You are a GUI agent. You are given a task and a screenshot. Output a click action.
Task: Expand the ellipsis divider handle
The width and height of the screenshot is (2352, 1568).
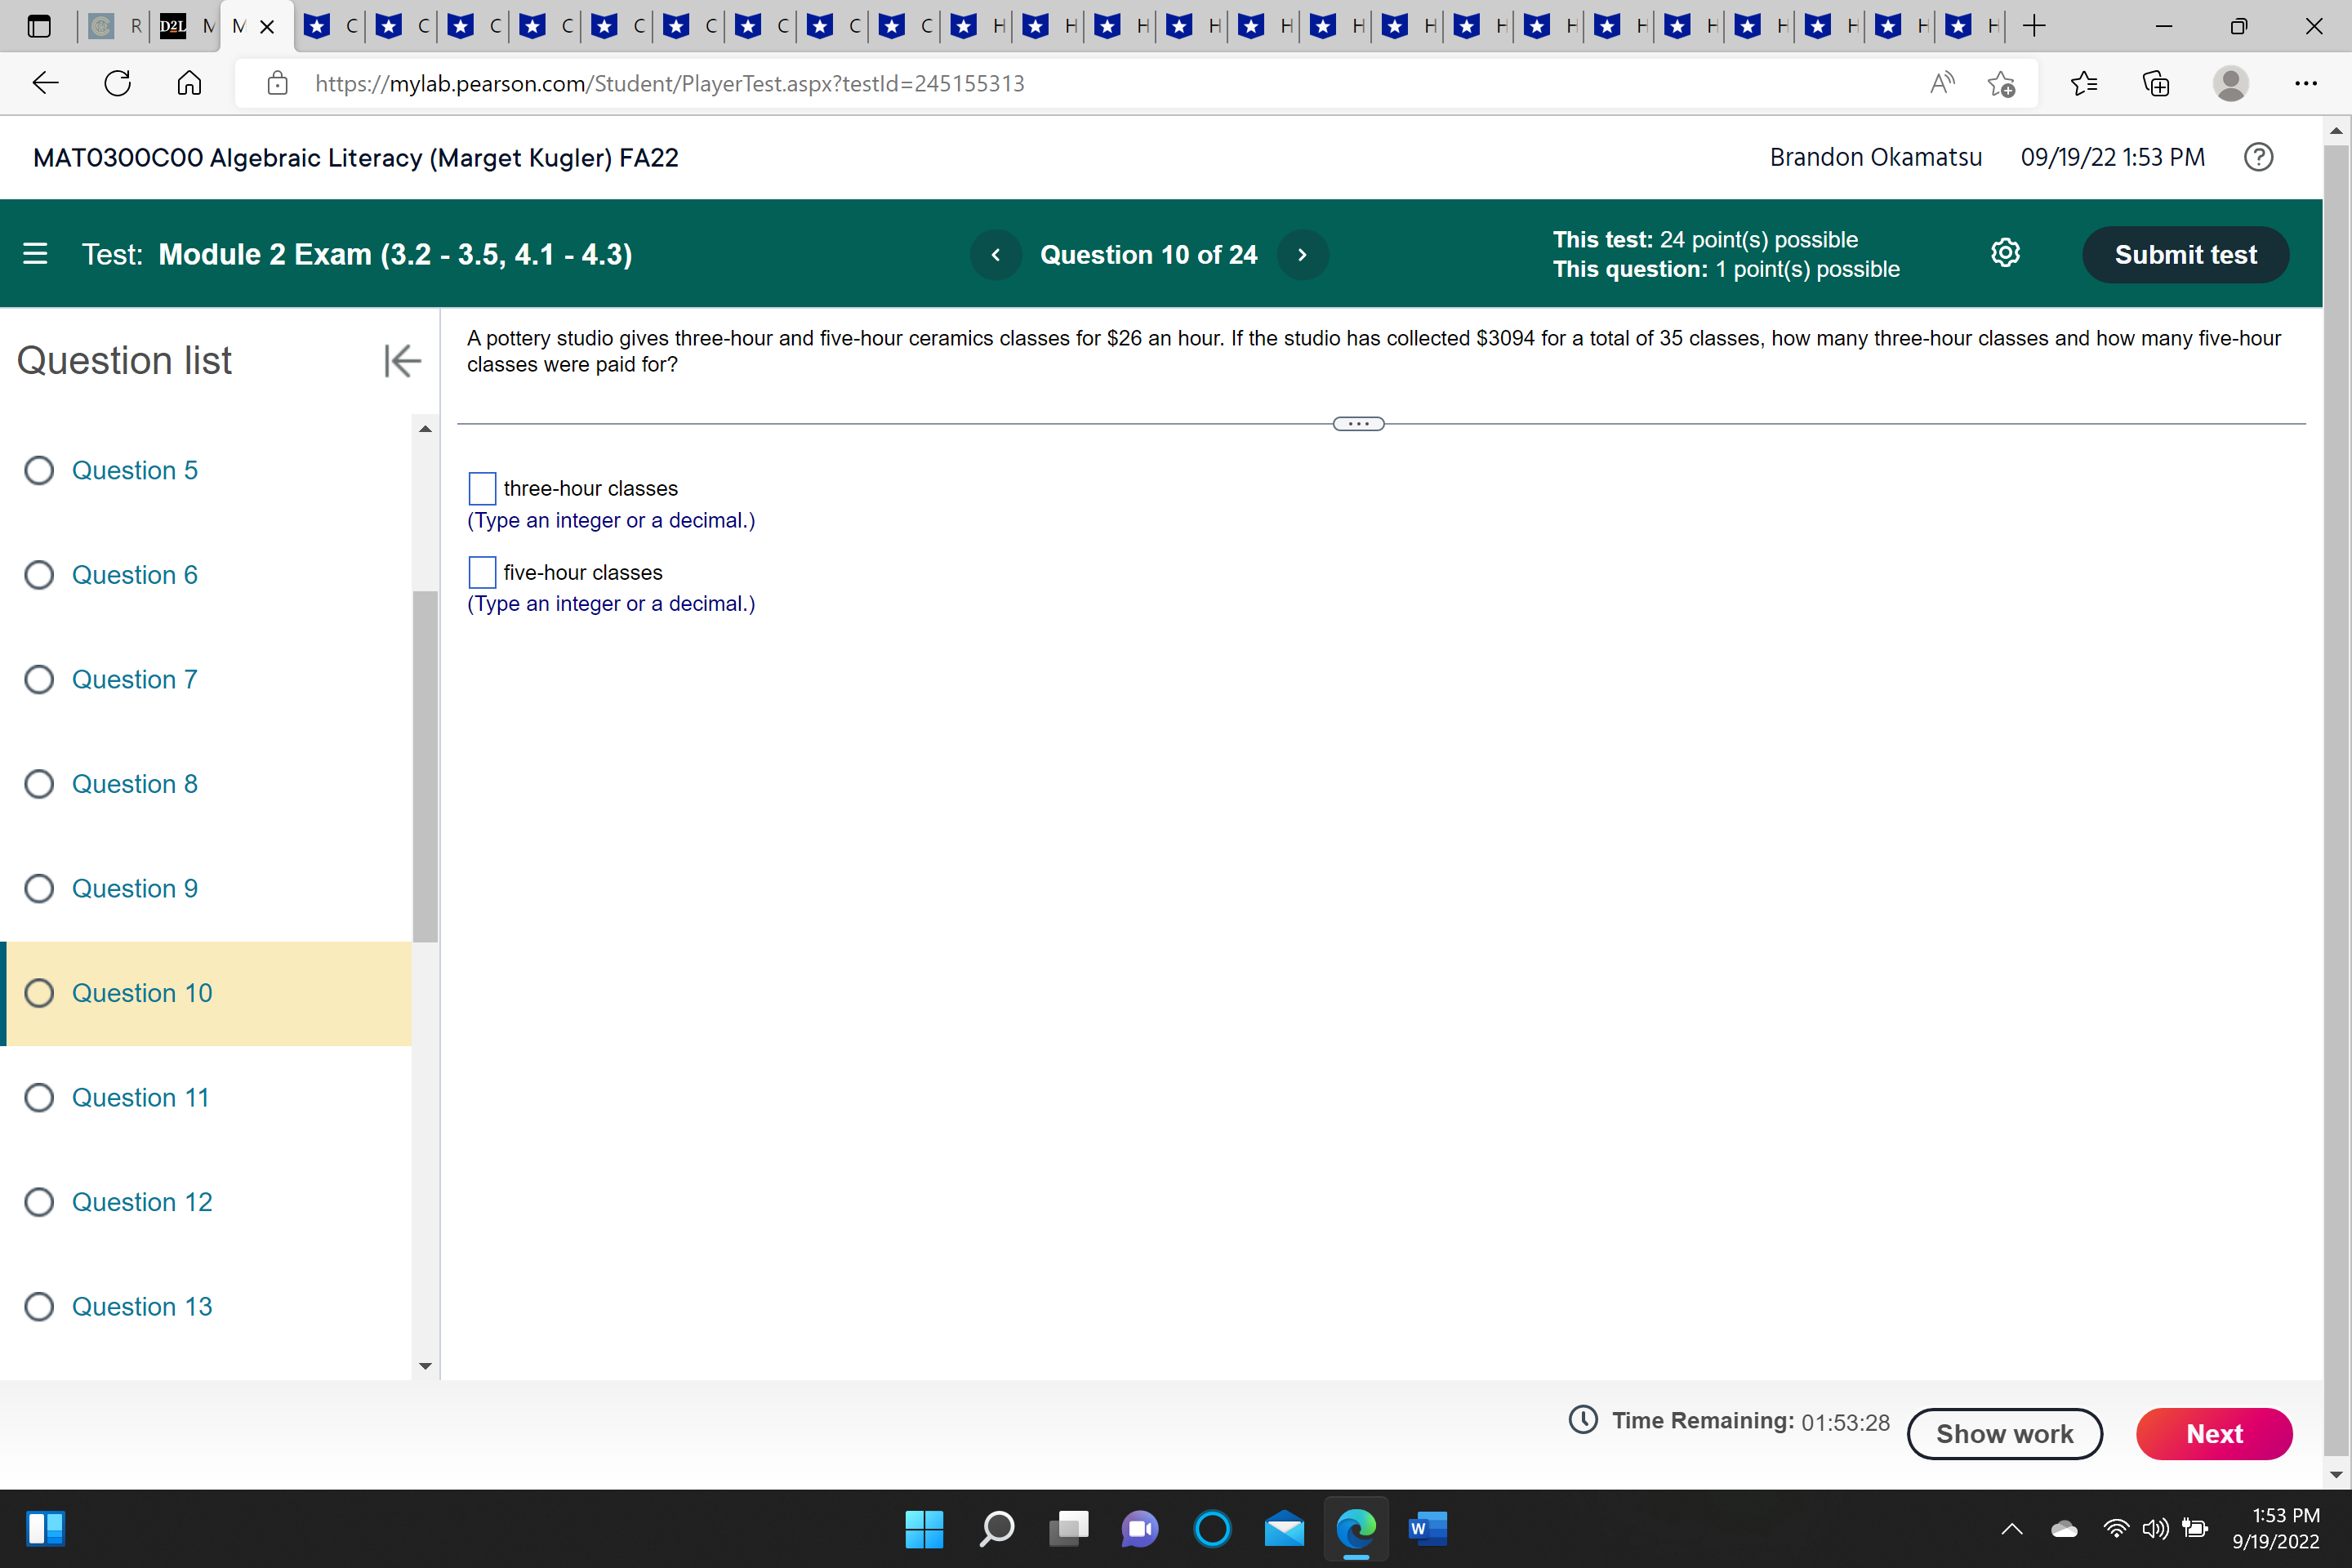pos(1358,424)
